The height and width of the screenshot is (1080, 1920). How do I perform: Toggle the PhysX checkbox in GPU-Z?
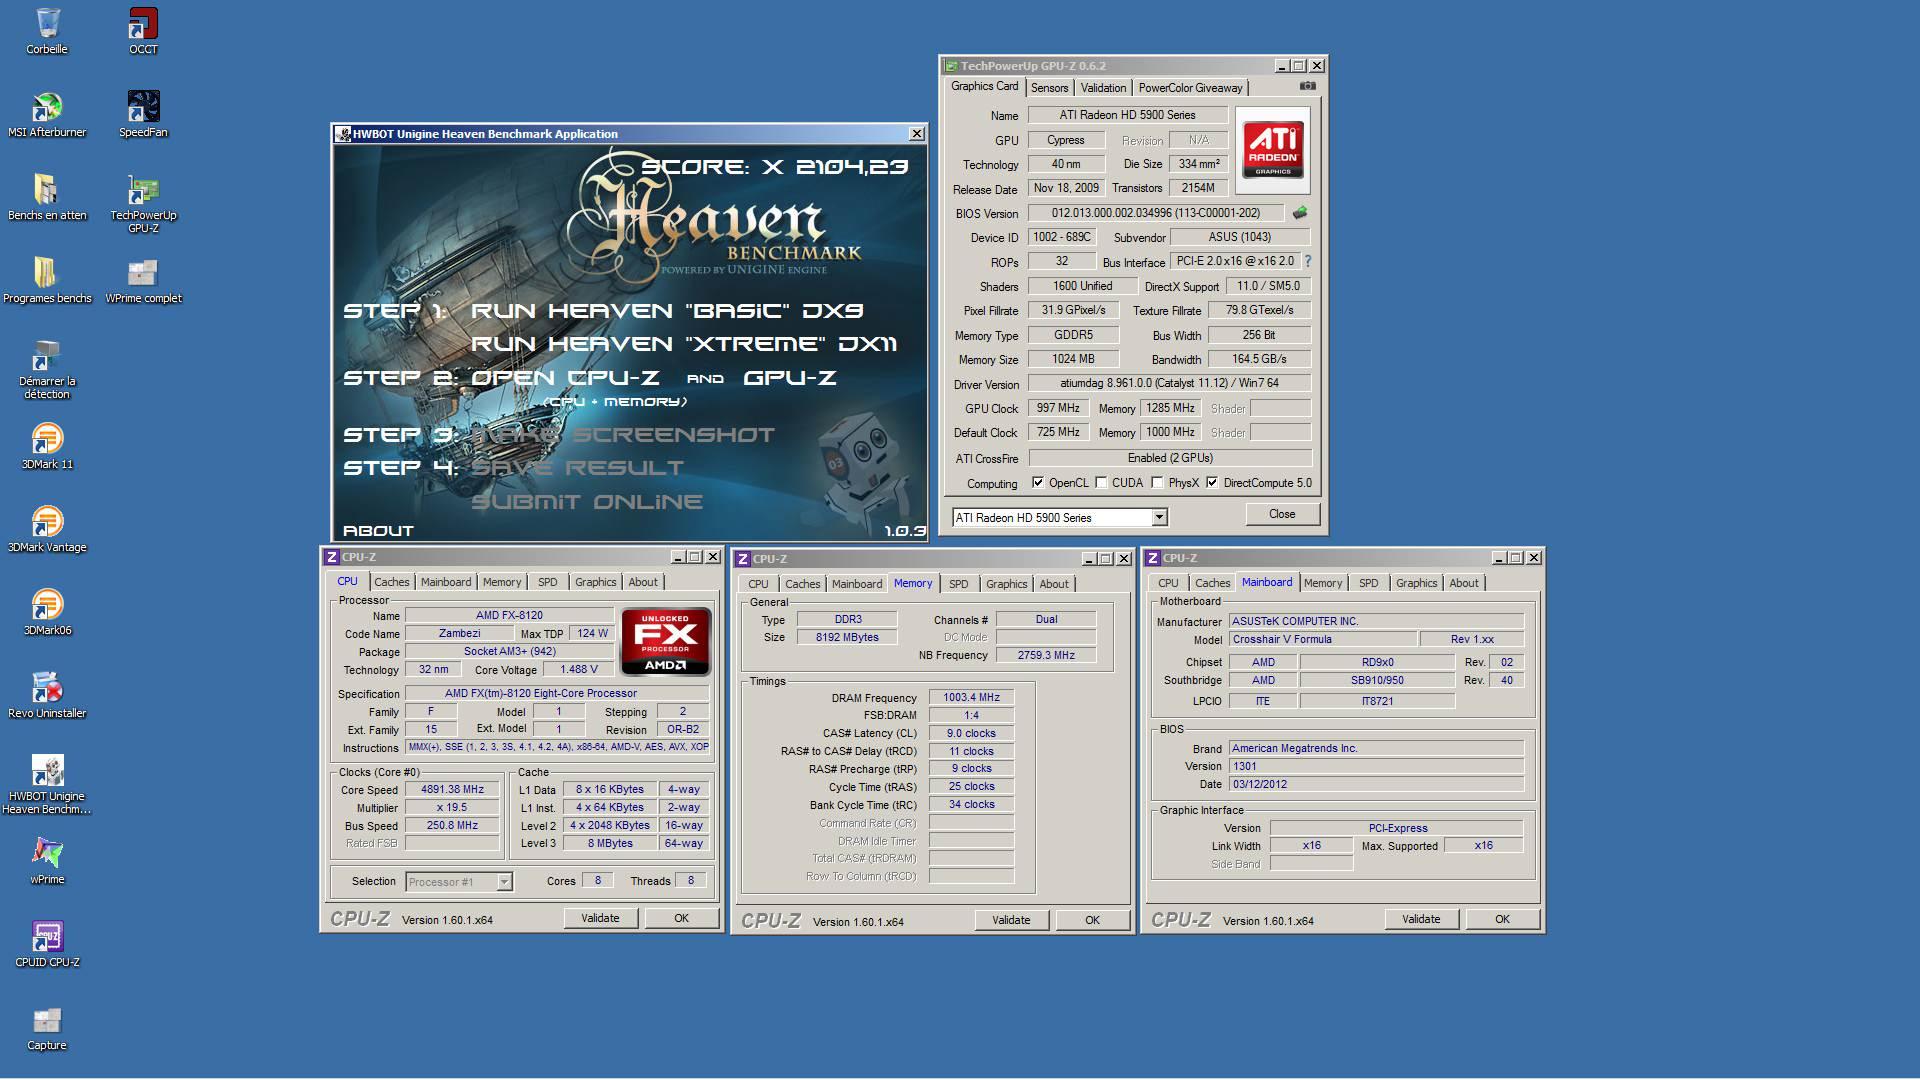point(1157,482)
